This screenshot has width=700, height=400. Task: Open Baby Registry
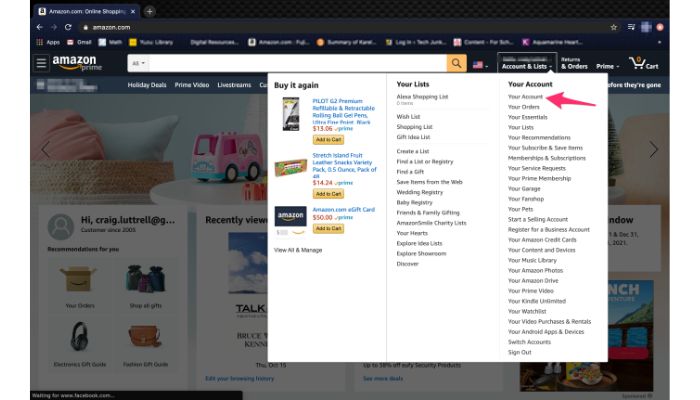pyautogui.click(x=414, y=202)
